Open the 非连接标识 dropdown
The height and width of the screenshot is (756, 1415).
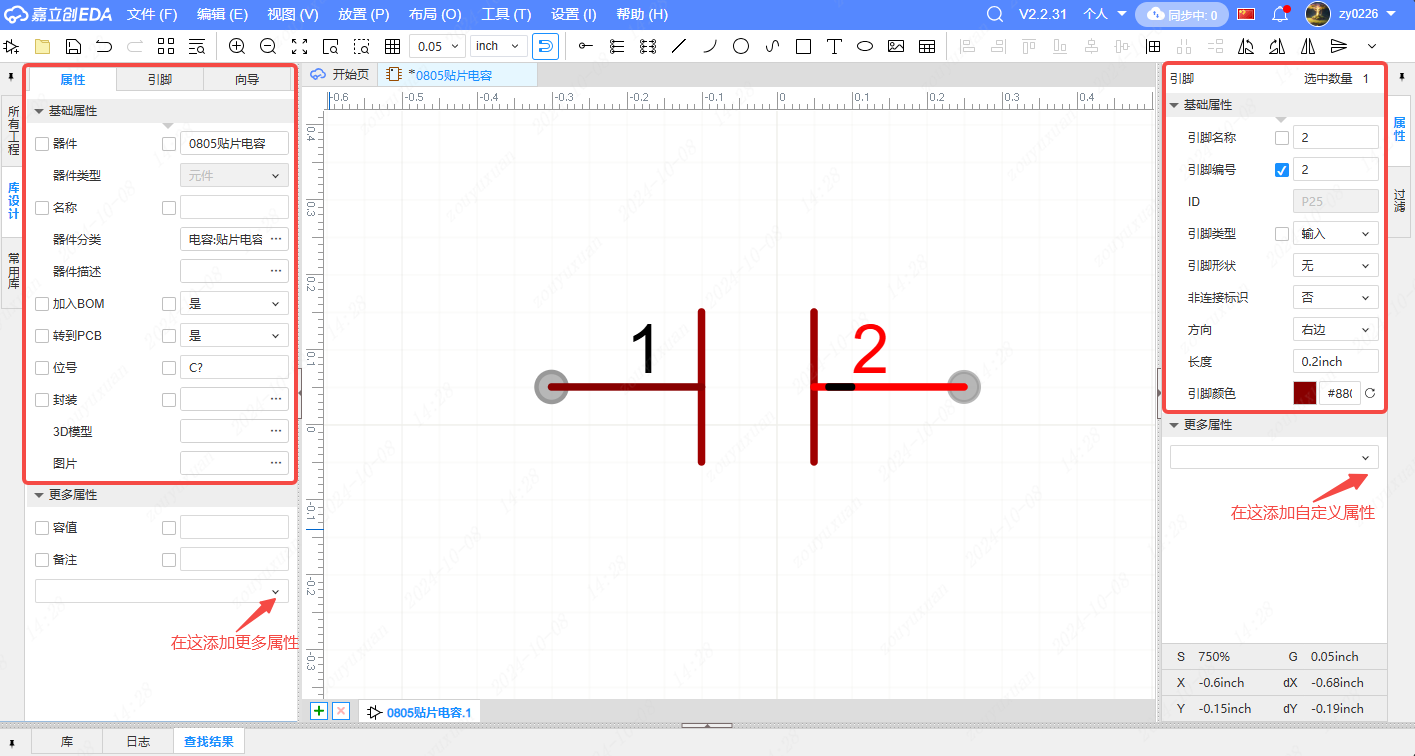[1335, 298]
